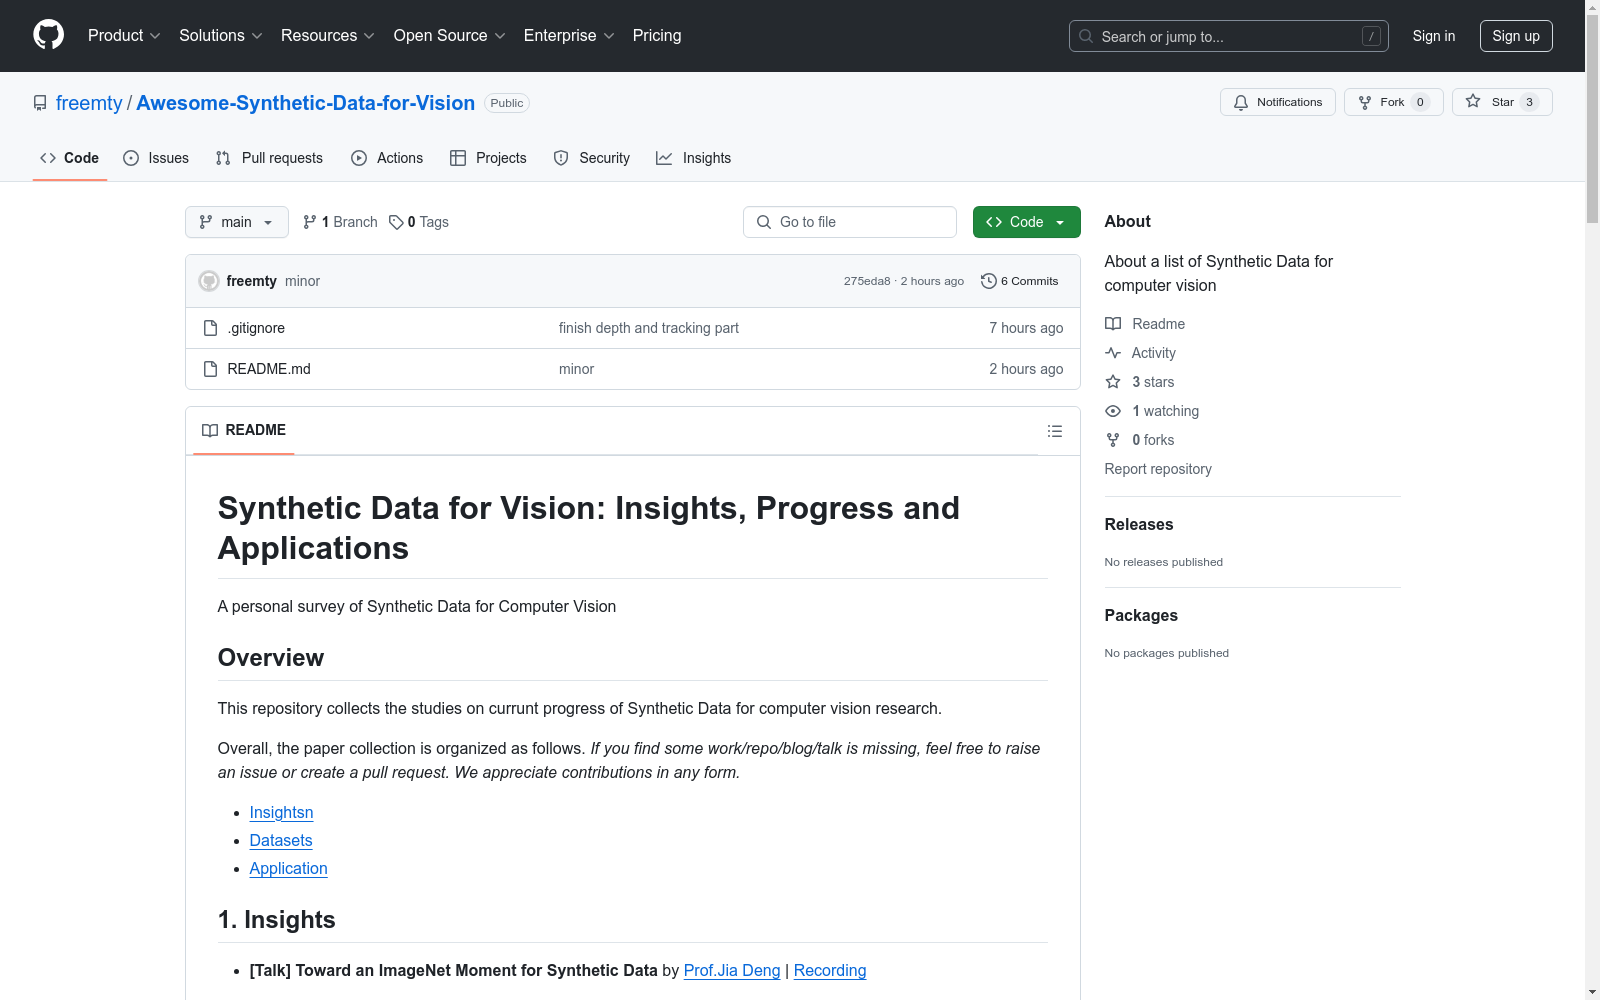Expand the Solutions menu
This screenshot has width=1600, height=1000.
coord(221,36)
